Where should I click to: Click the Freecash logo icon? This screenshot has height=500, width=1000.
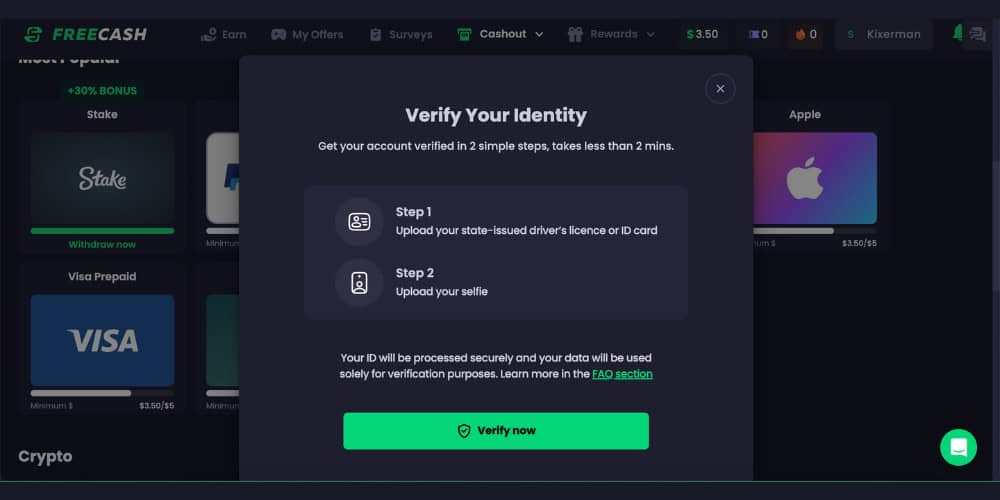click(x=33, y=34)
